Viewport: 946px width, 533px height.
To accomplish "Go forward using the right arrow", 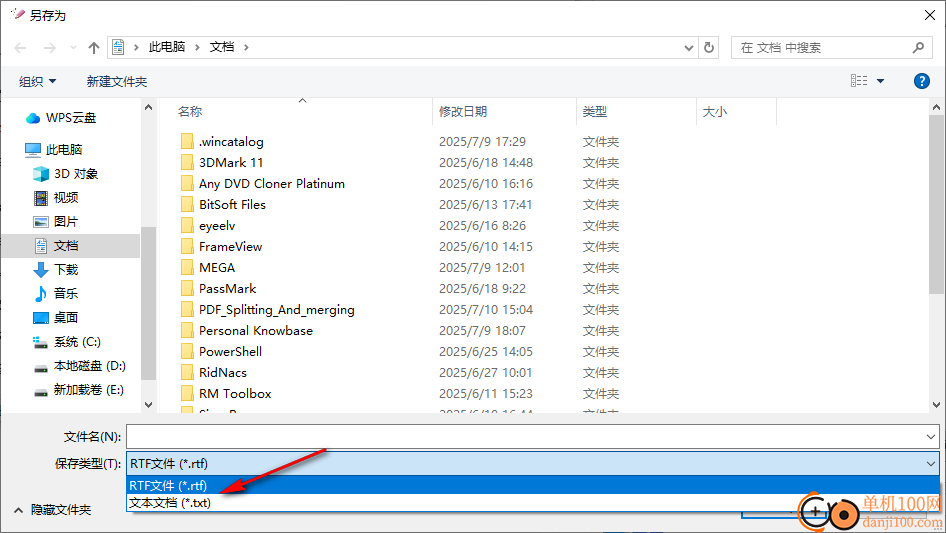I will 49,48.
